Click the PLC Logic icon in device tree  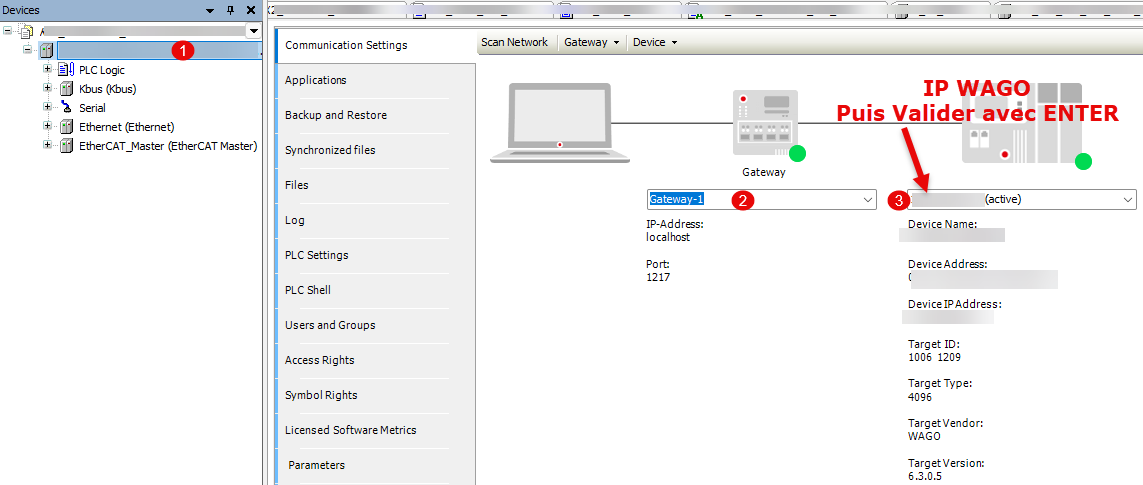[x=66, y=70]
